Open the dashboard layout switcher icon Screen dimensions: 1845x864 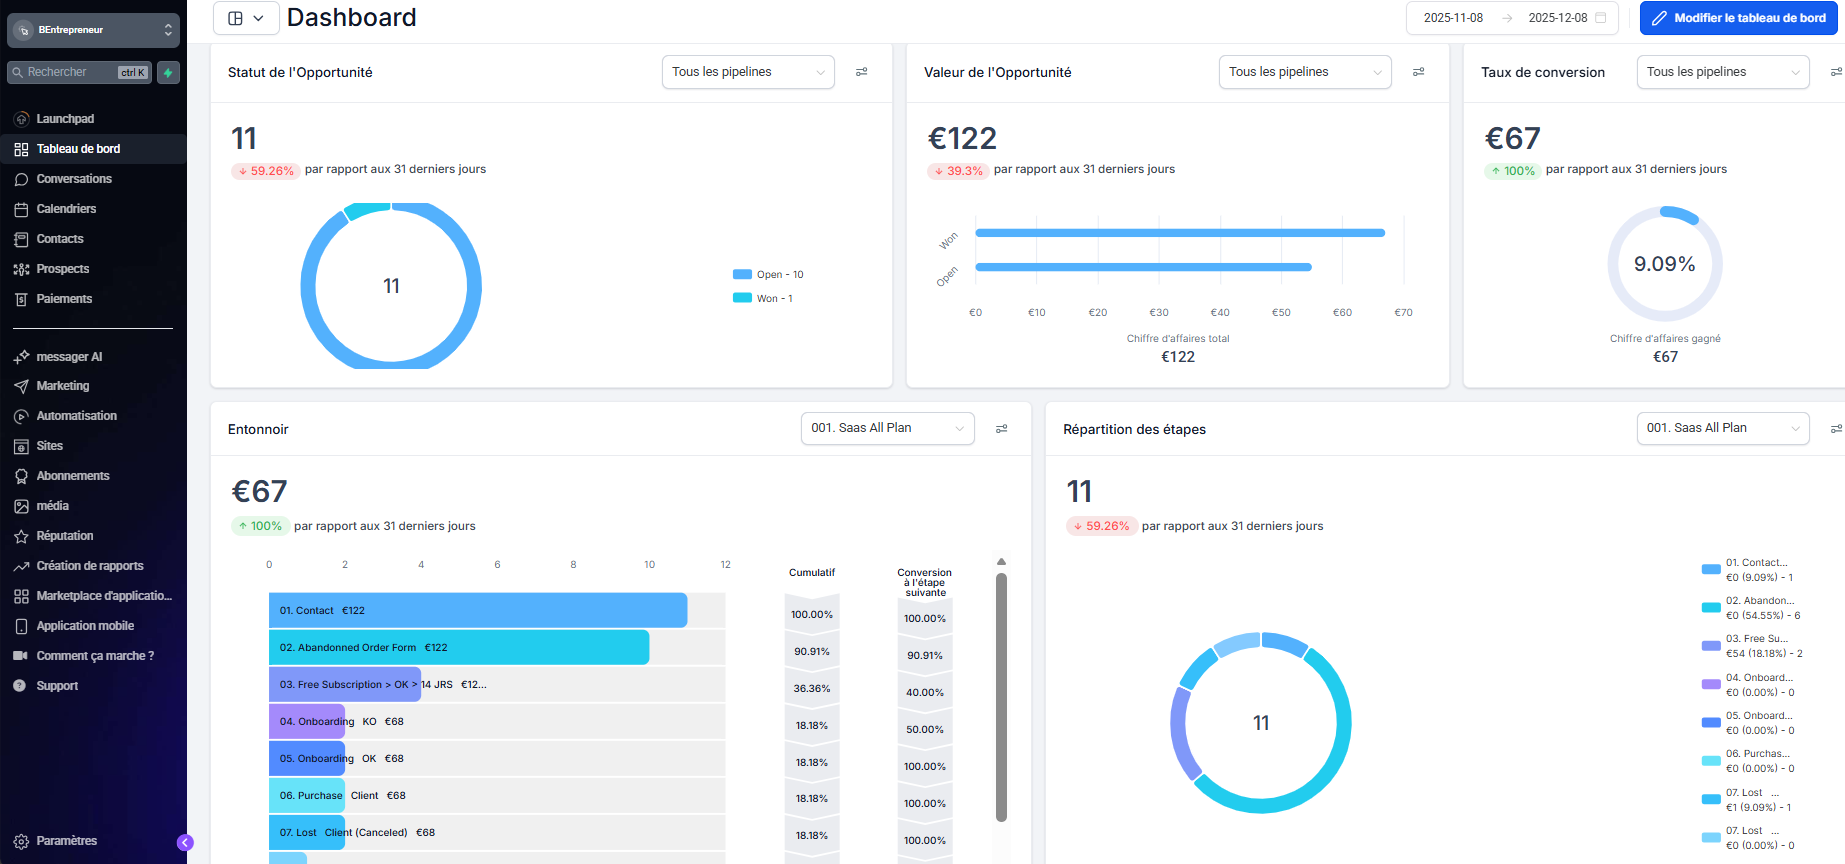(x=245, y=18)
